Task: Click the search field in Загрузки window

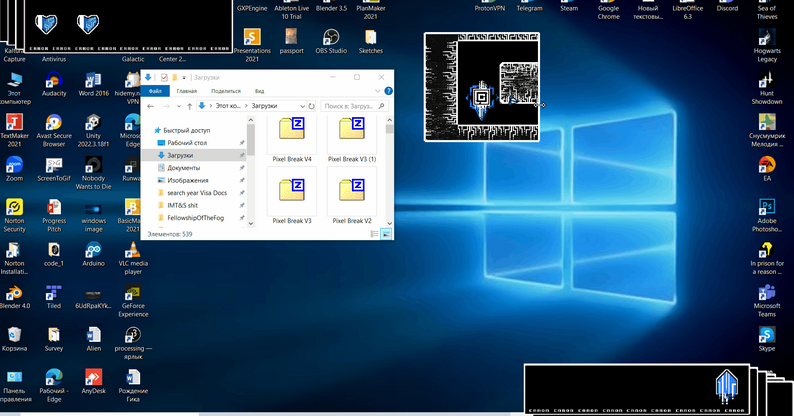Action: click(352, 105)
